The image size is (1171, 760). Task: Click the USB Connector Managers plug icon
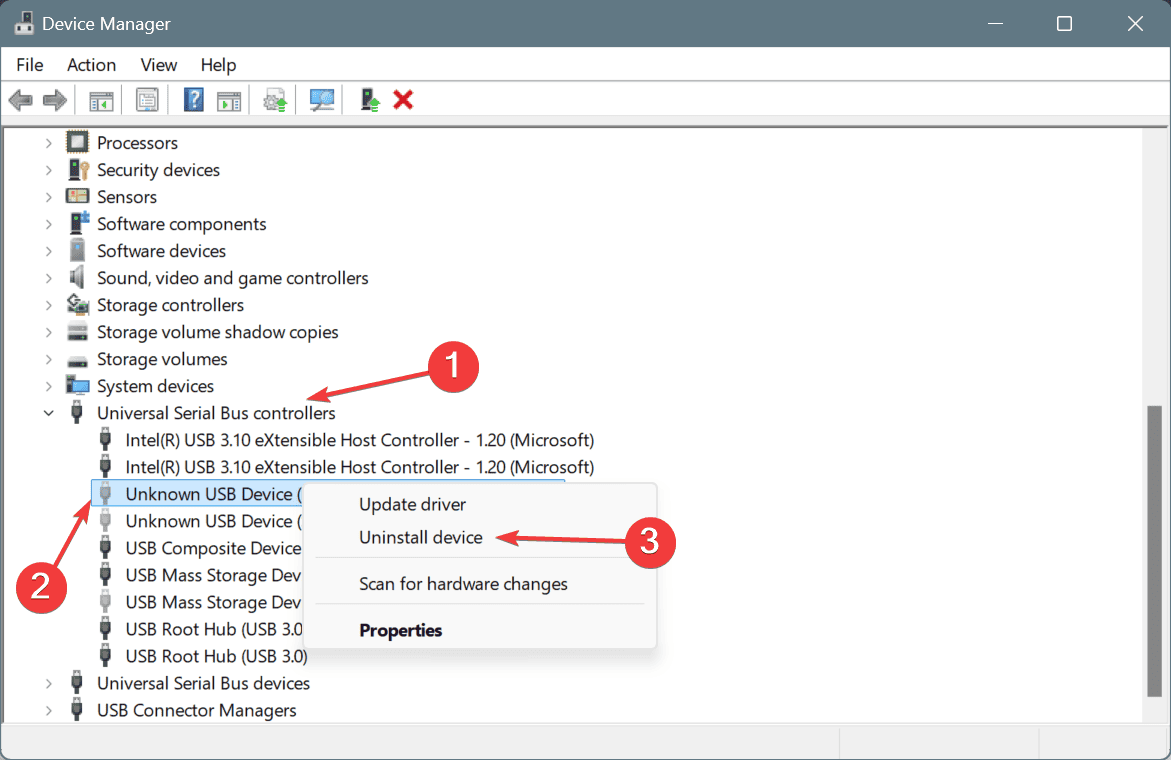tap(76, 709)
